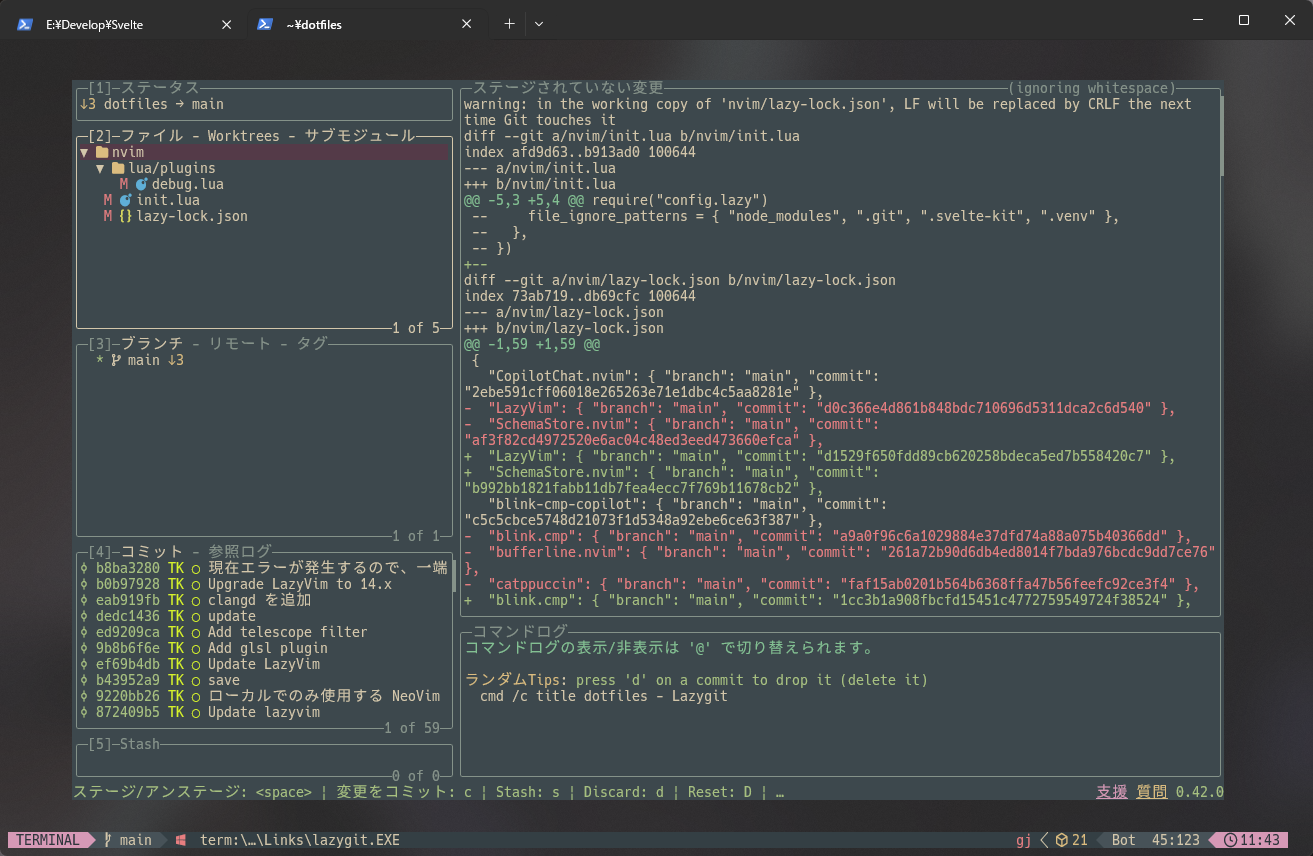Viewport: 1313px width, 856px height.
Task: Click the 'Reset: D' hint
Action: 720,792
